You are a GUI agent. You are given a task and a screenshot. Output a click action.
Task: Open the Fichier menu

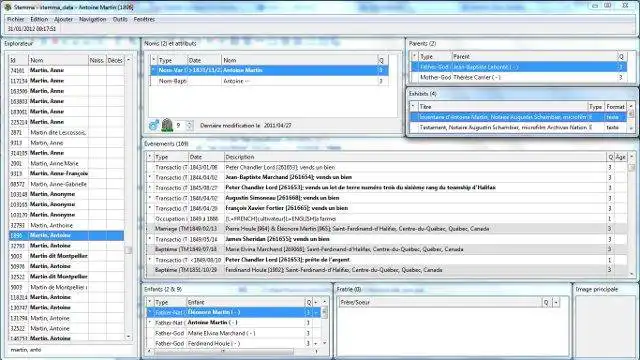(x=16, y=19)
